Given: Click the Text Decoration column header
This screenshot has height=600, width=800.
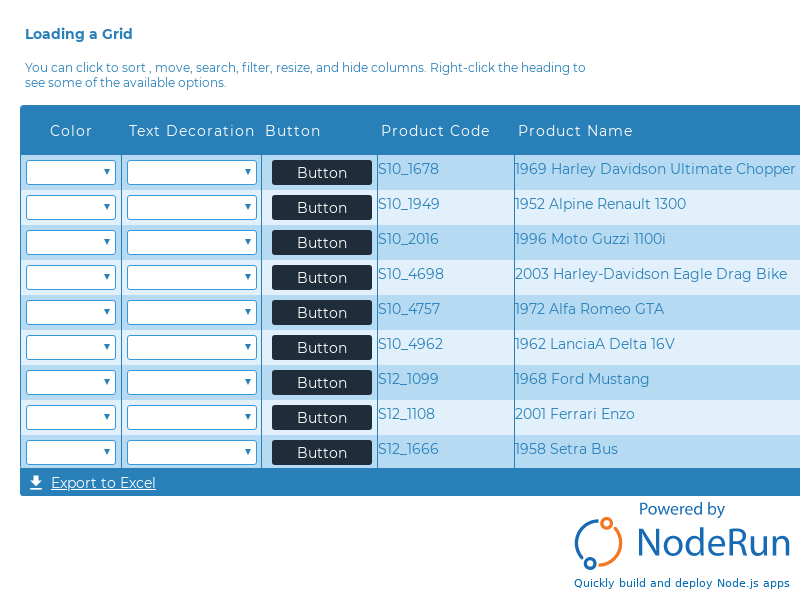Looking at the screenshot, I should pos(192,131).
